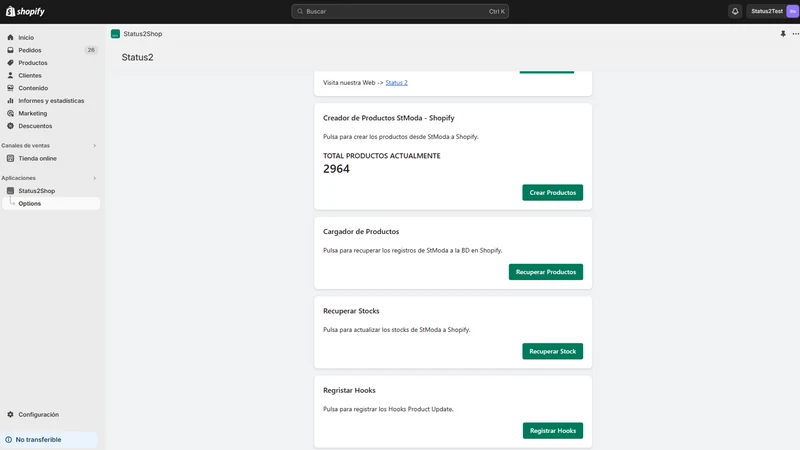Click Registrar Hooks heading
This screenshot has width=800, height=450.
pos(349,390)
